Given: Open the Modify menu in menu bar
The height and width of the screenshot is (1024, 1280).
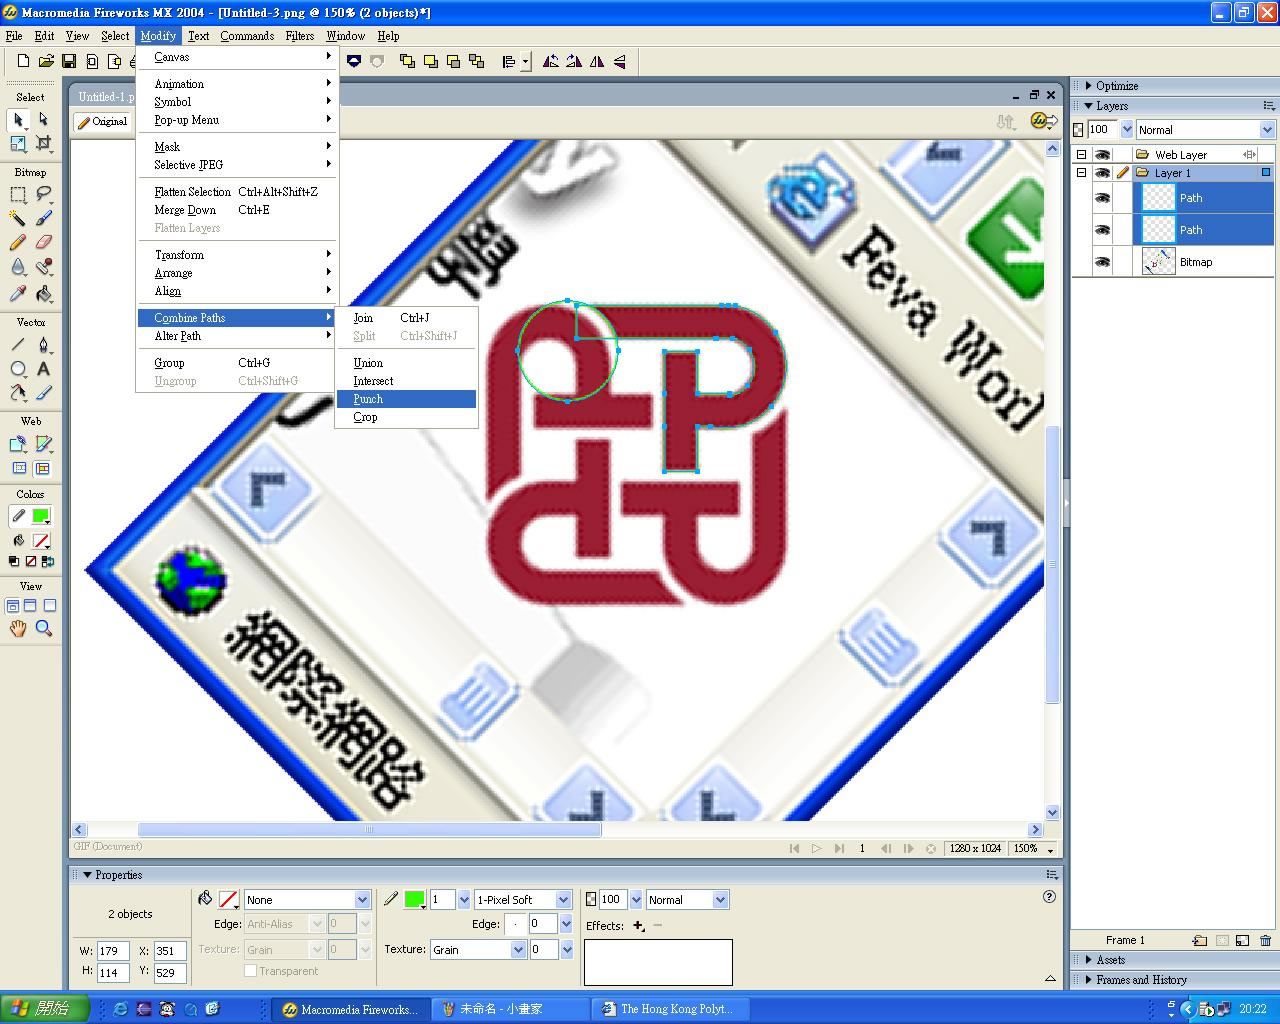Looking at the screenshot, I should (158, 36).
